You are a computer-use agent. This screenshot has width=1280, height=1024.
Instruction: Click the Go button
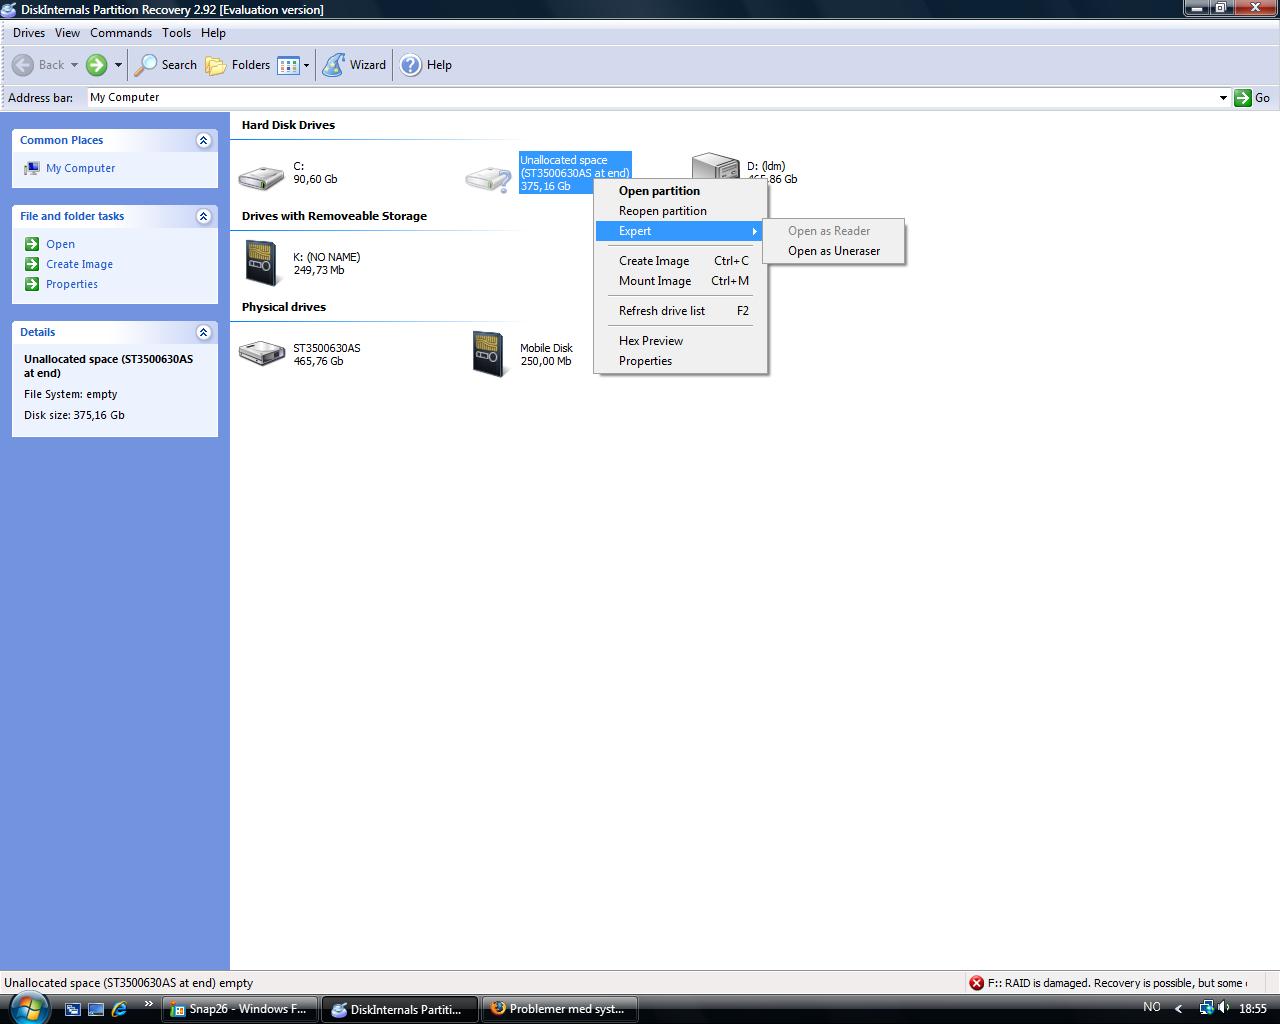coord(1252,98)
